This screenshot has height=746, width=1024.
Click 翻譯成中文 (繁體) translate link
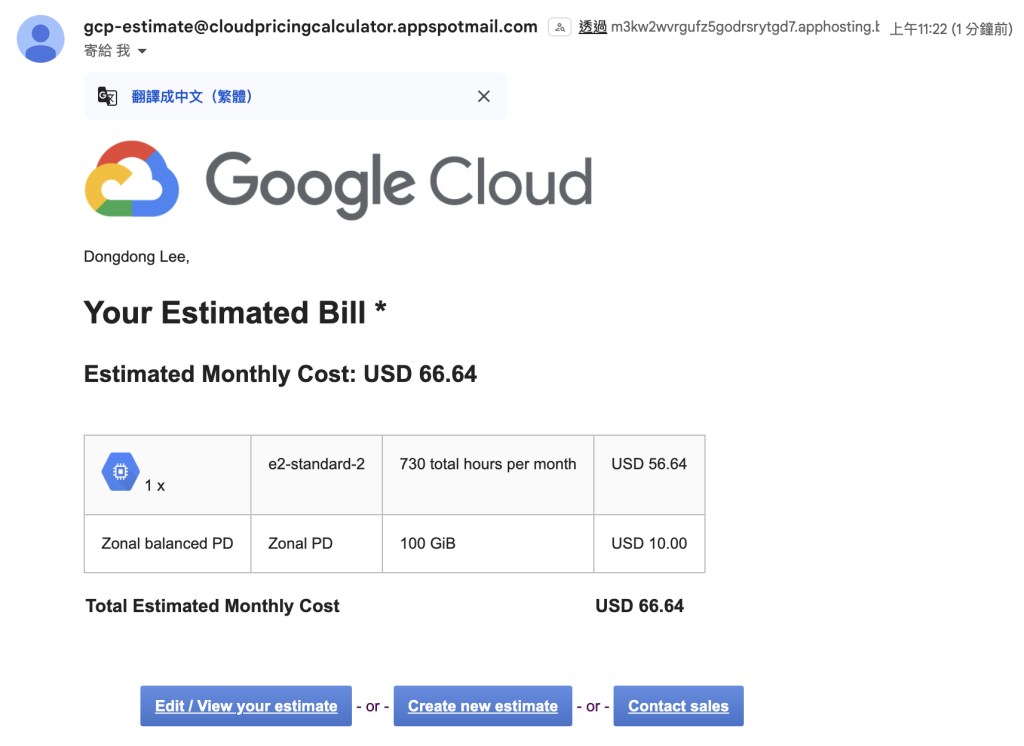coord(192,97)
